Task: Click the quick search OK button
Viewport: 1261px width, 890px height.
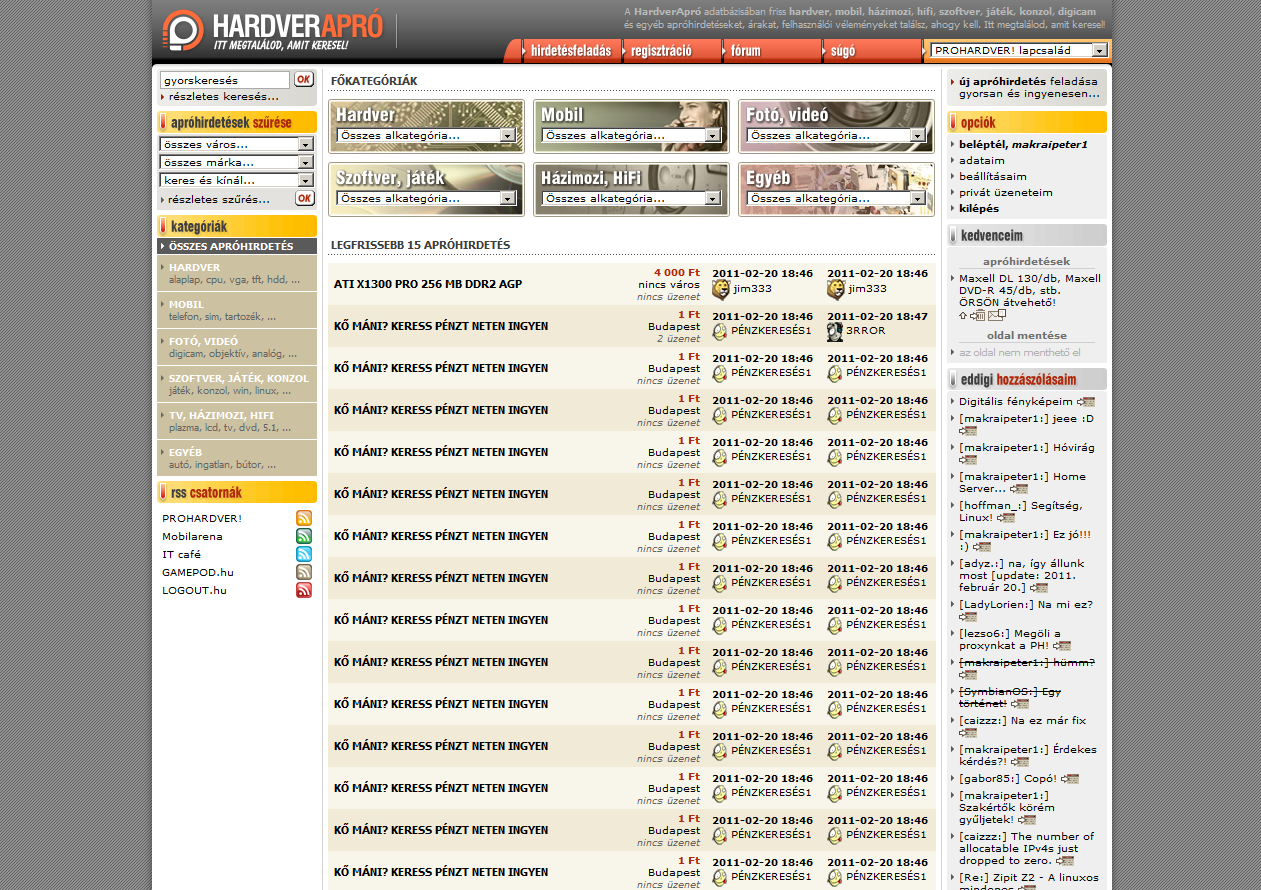Action: coord(303,79)
